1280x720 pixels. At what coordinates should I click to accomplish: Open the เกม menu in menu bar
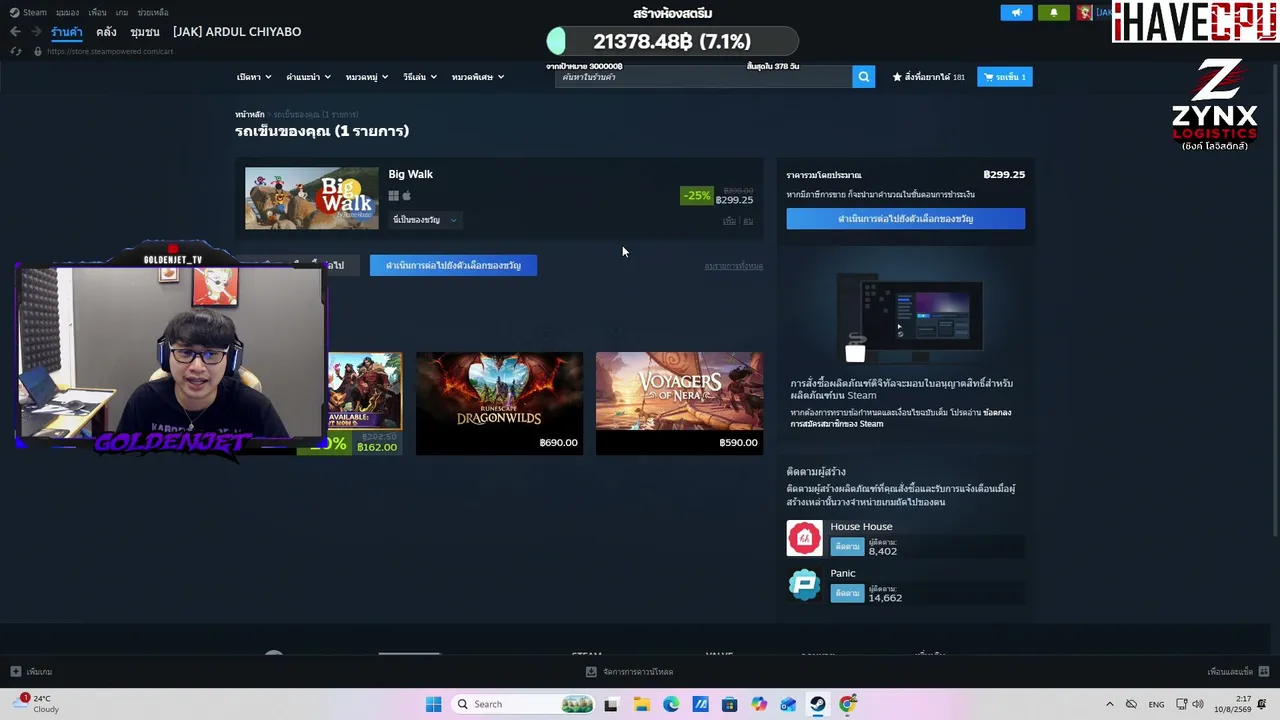pyautogui.click(x=122, y=13)
